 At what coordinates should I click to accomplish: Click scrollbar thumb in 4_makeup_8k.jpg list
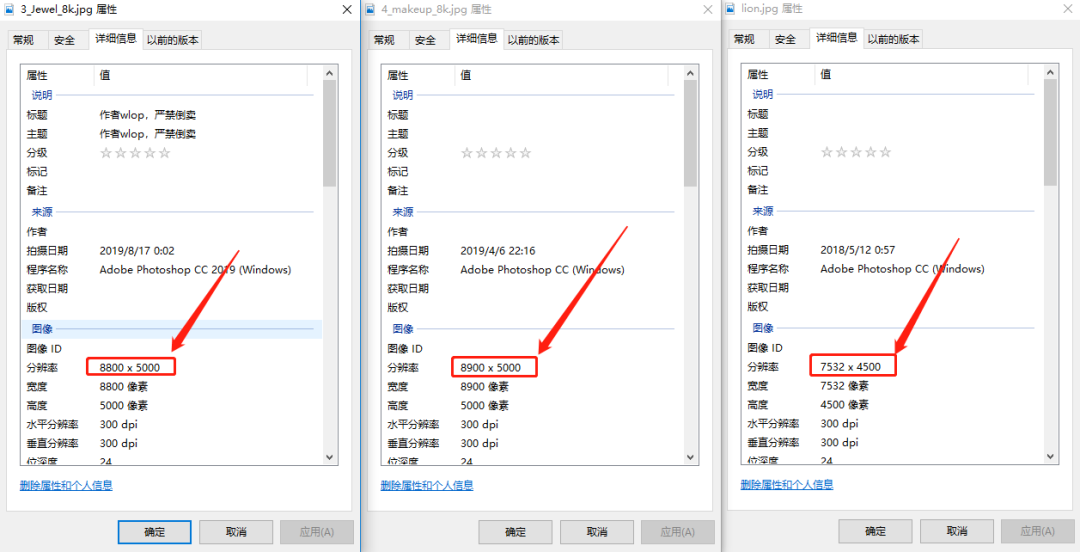(690, 133)
